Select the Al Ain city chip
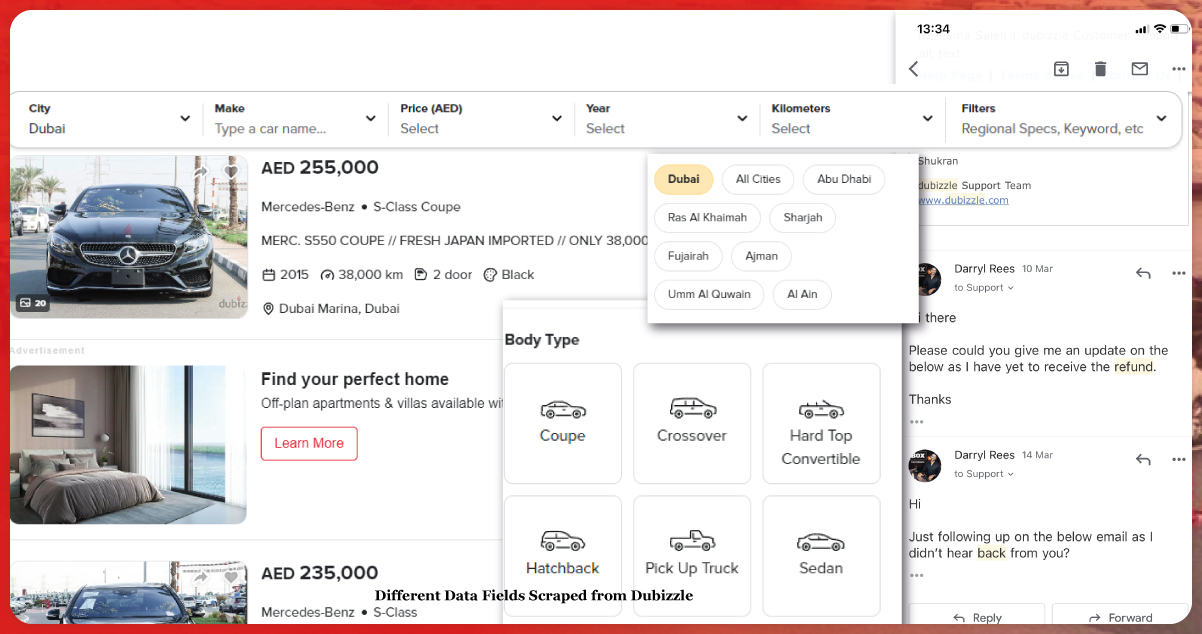Viewport: 1202px width, 634px height. pyautogui.click(x=802, y=294)
